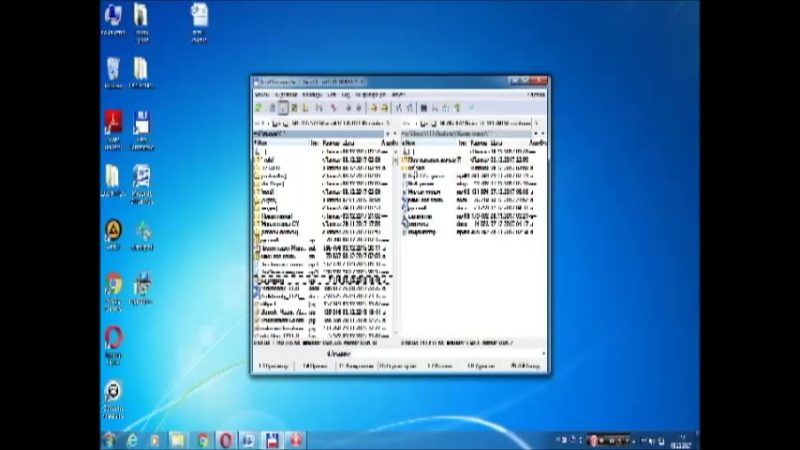800x450 pixels.
Task: Sort left panel by Name column header
Action: (282, 143)
